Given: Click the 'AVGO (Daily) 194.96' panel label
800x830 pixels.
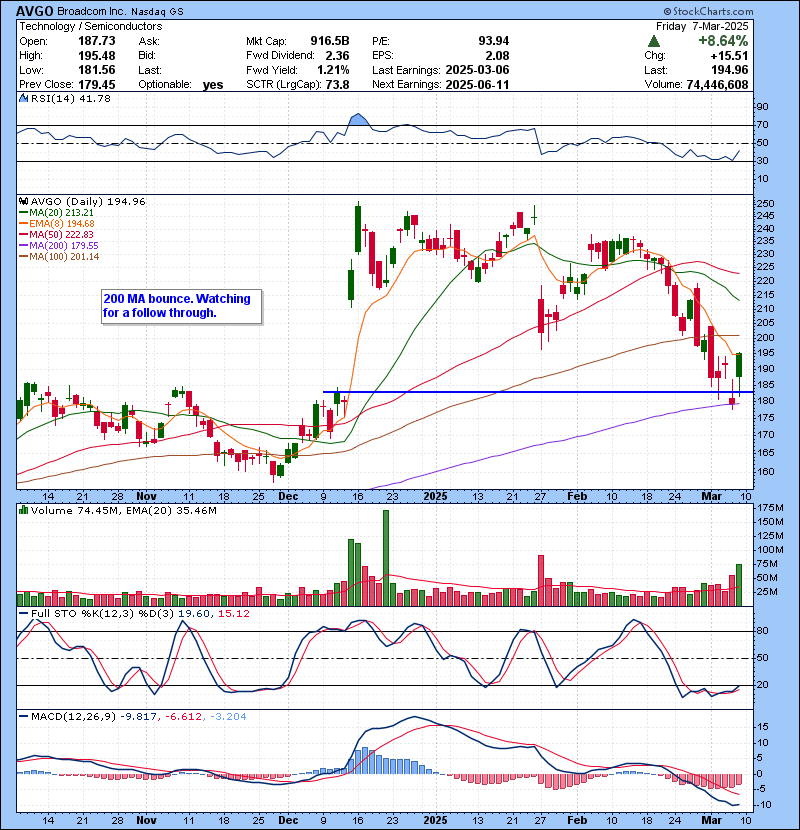Looking at the screenshot, I should click(x=88, y=201).
